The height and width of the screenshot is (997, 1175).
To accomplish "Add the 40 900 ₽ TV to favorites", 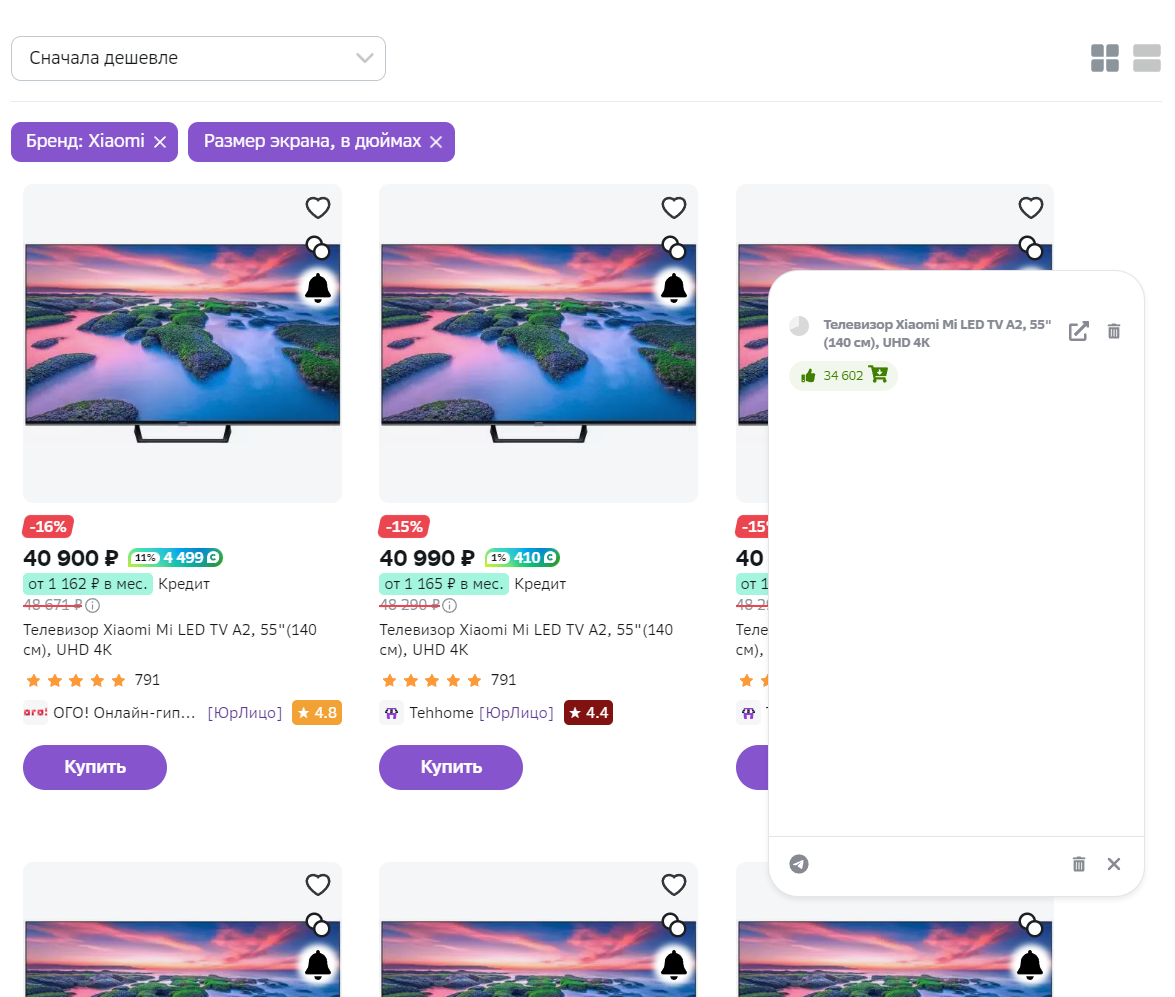I will [x=318, y=208].
